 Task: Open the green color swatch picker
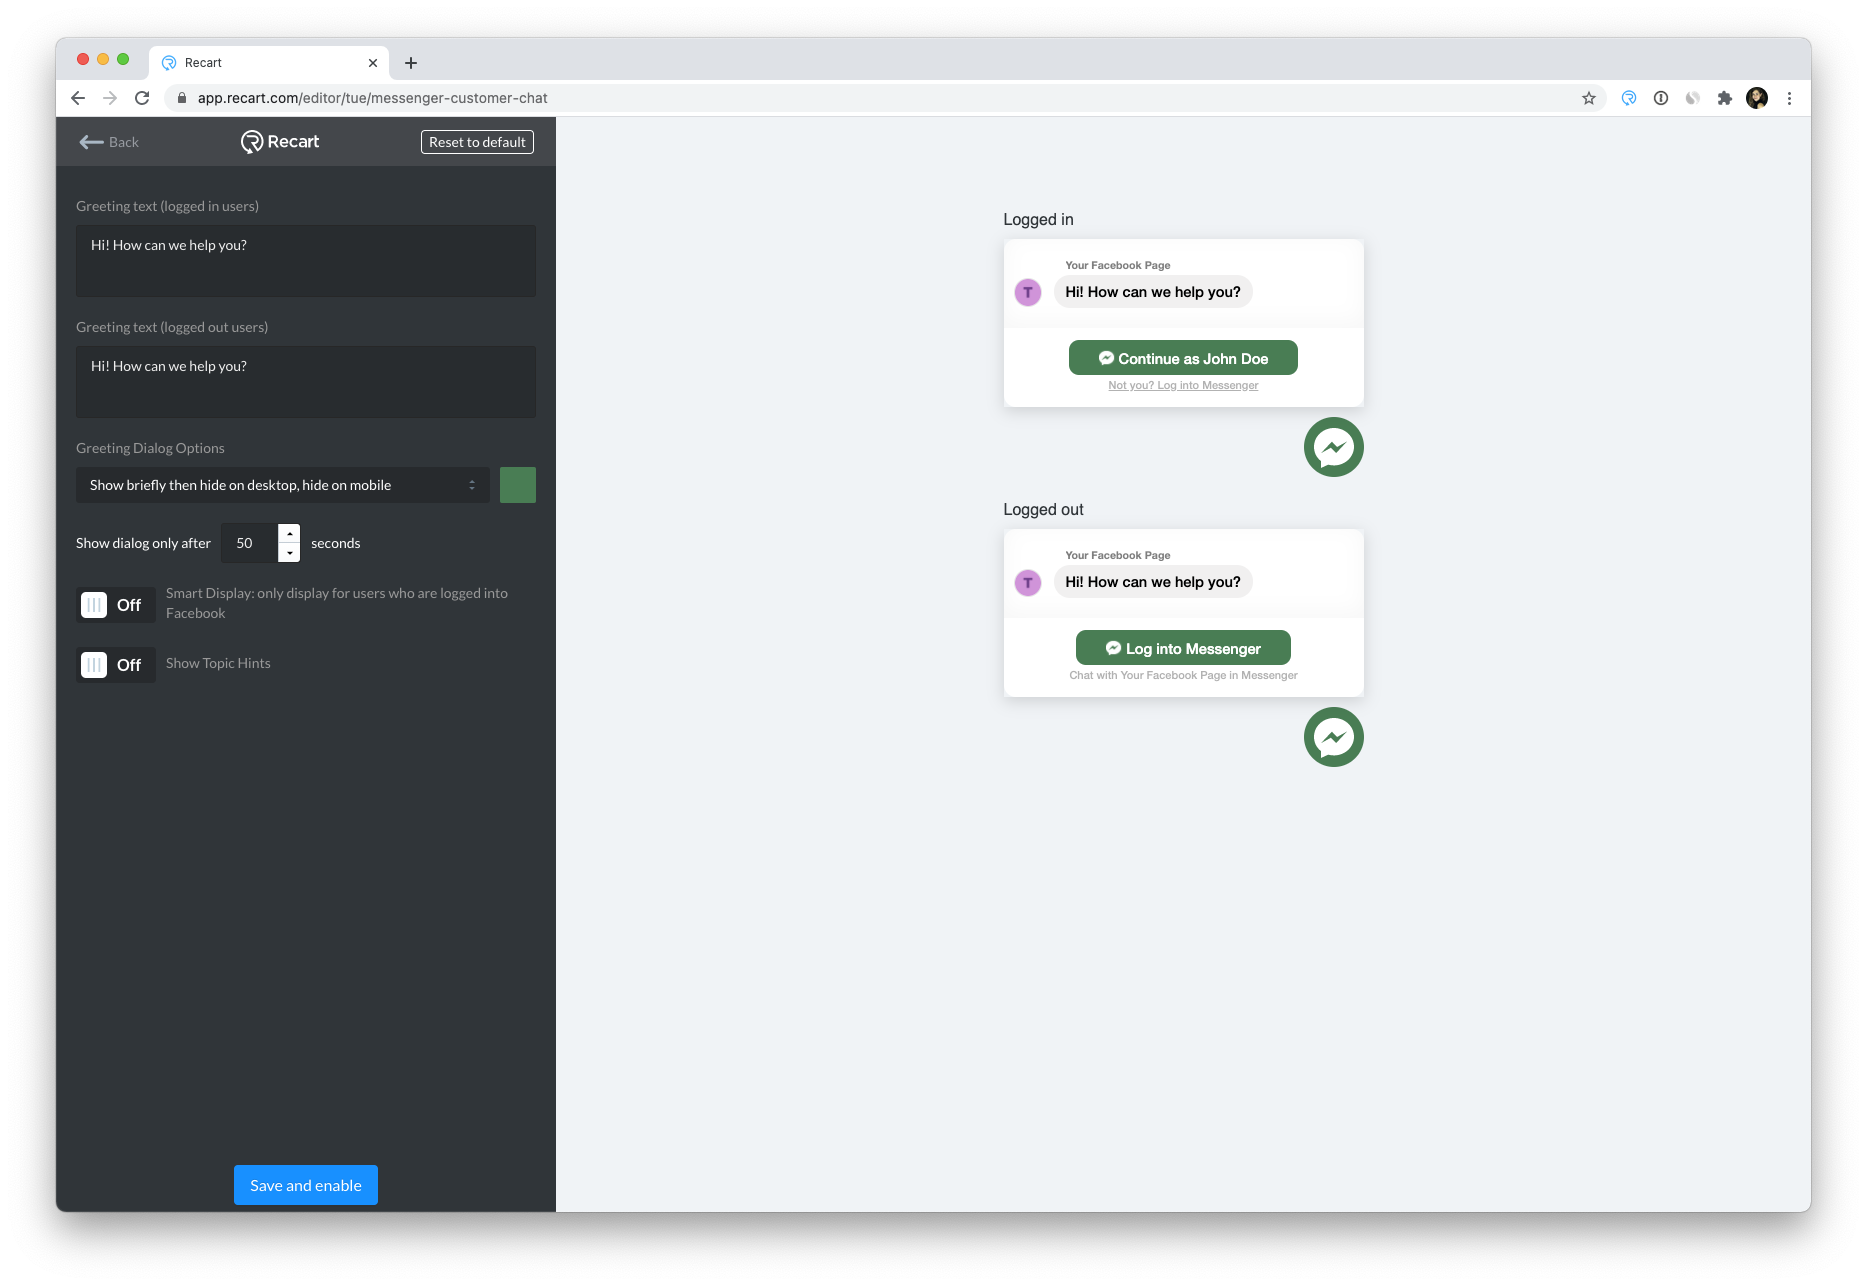pyautogui.click(x=518, y=485)
